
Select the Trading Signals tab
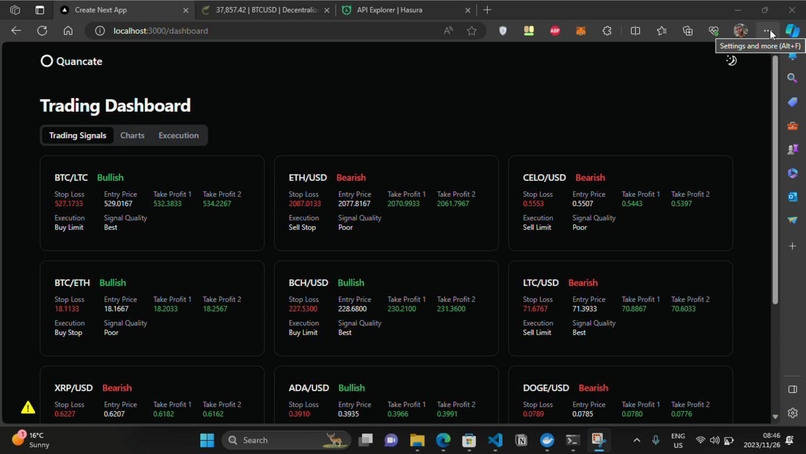click(x=78, y=135)
